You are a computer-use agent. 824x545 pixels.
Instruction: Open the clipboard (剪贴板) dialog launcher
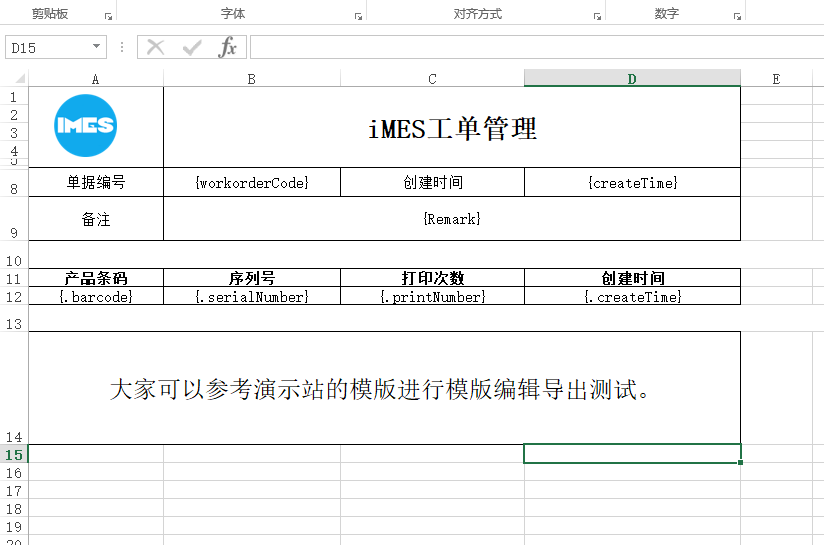click(108, 16)
